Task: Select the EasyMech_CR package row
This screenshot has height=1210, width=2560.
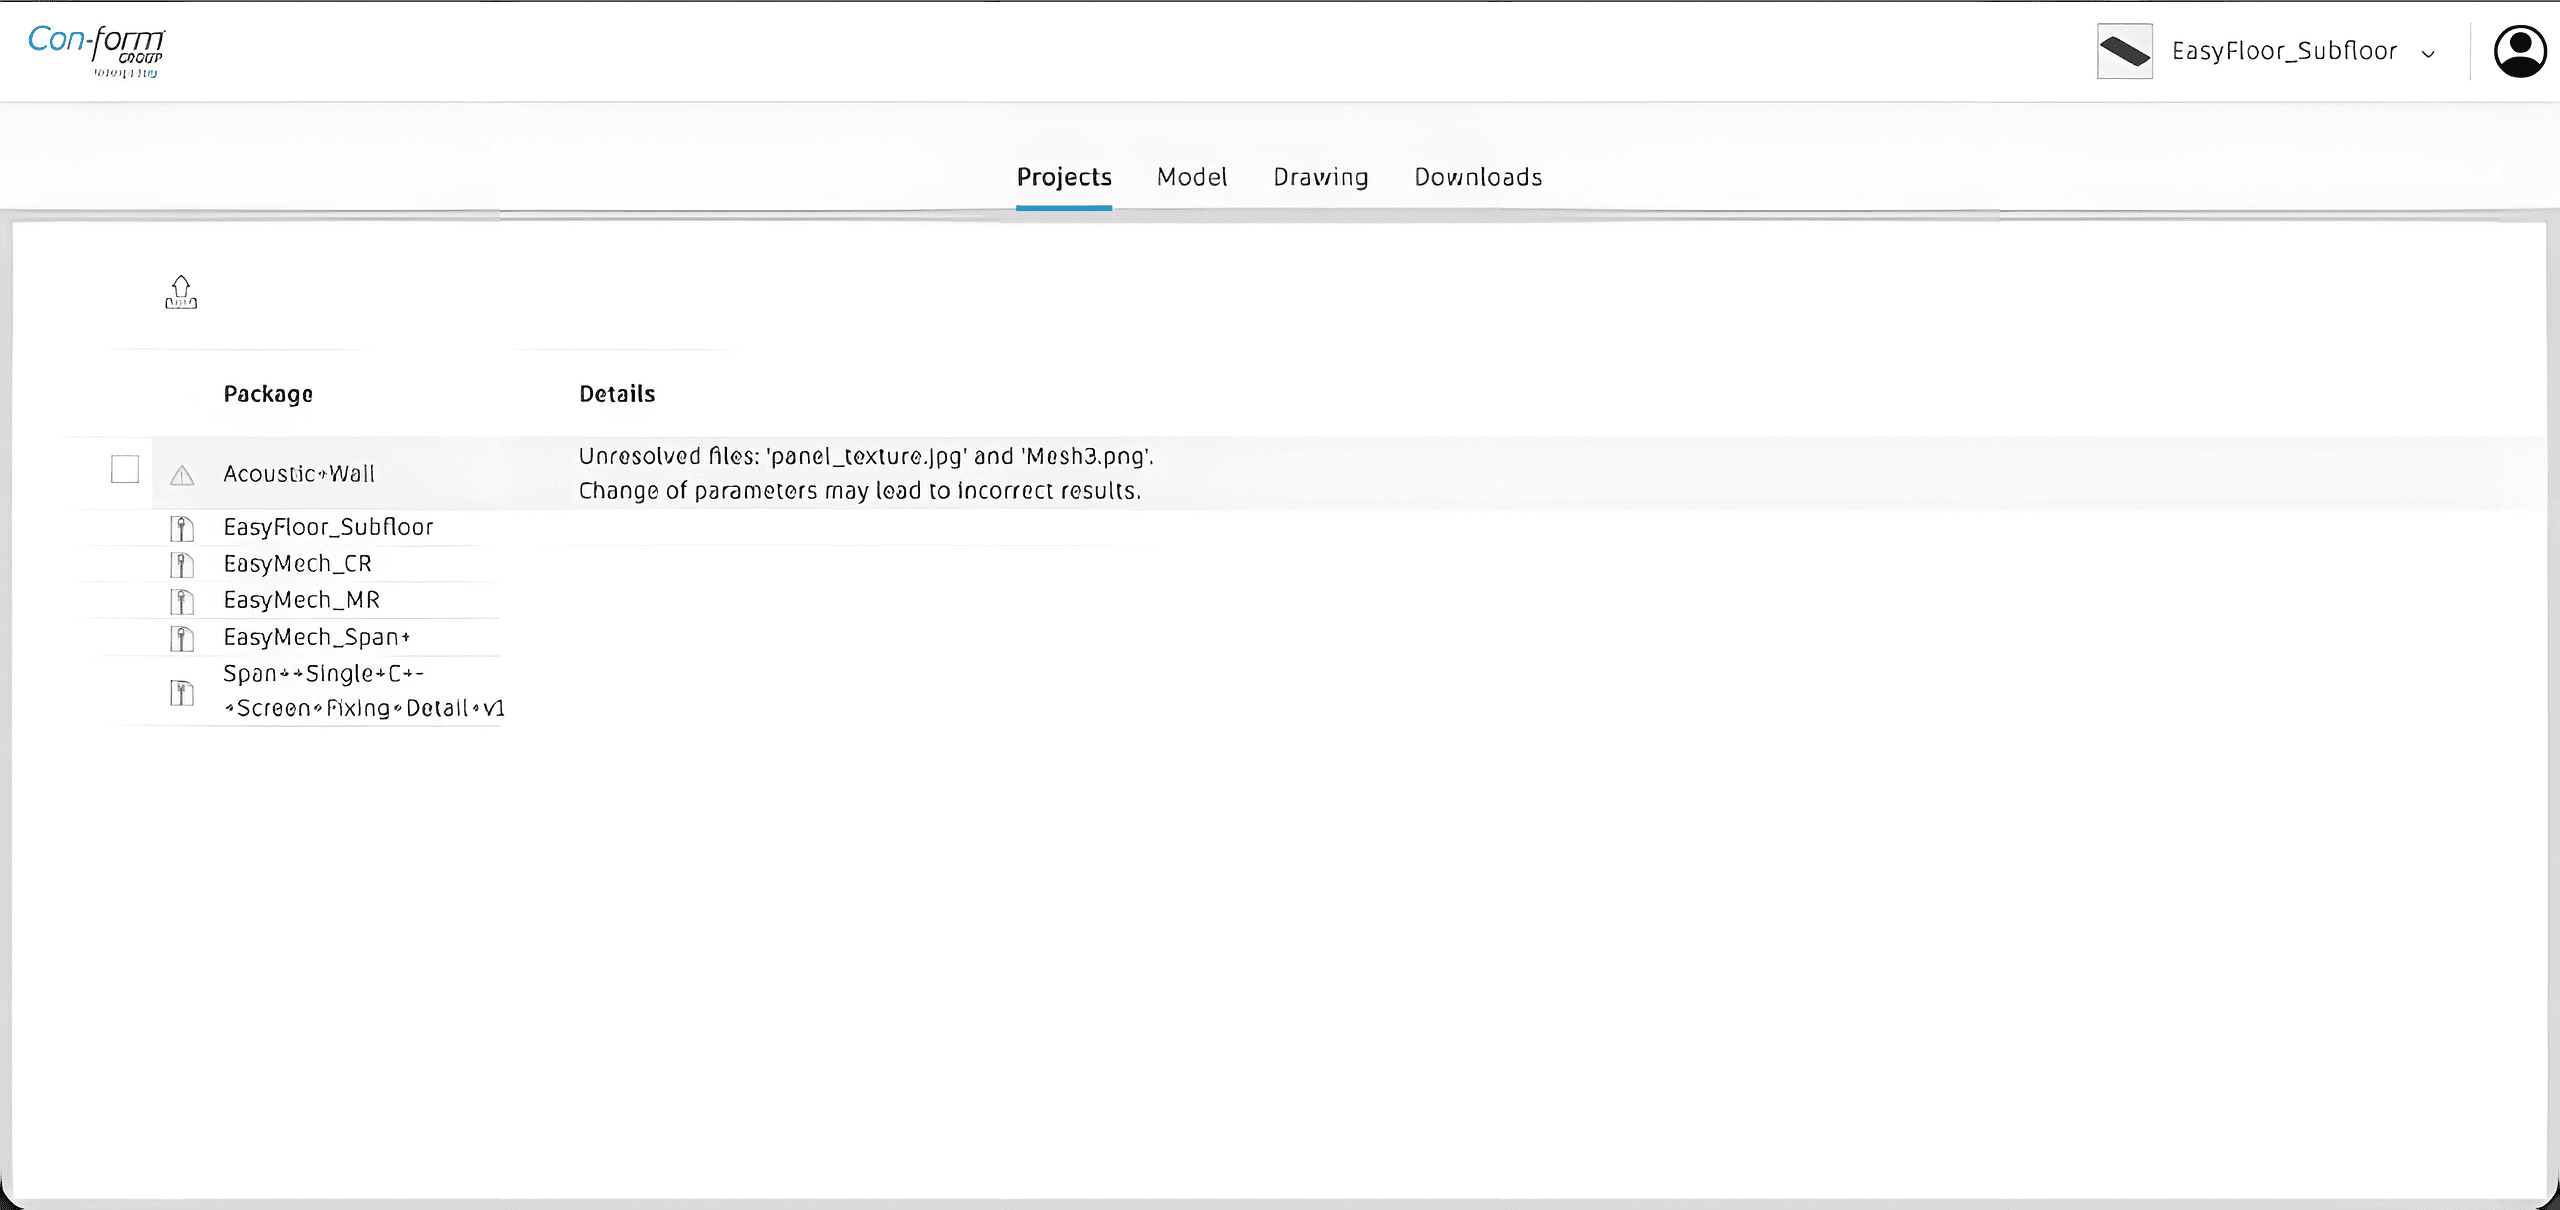Action: (x=298, y=564)
